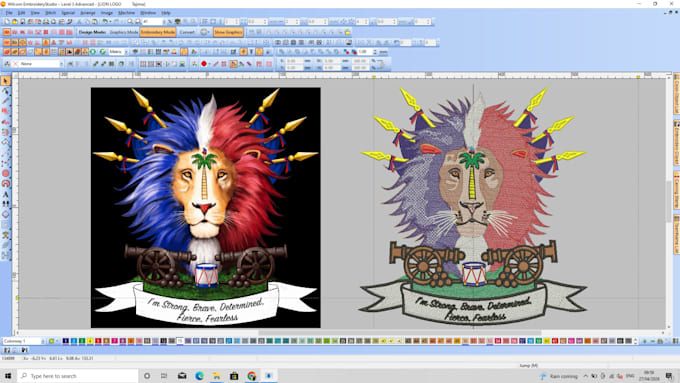Select green color swatch 3

click(82, 341)
